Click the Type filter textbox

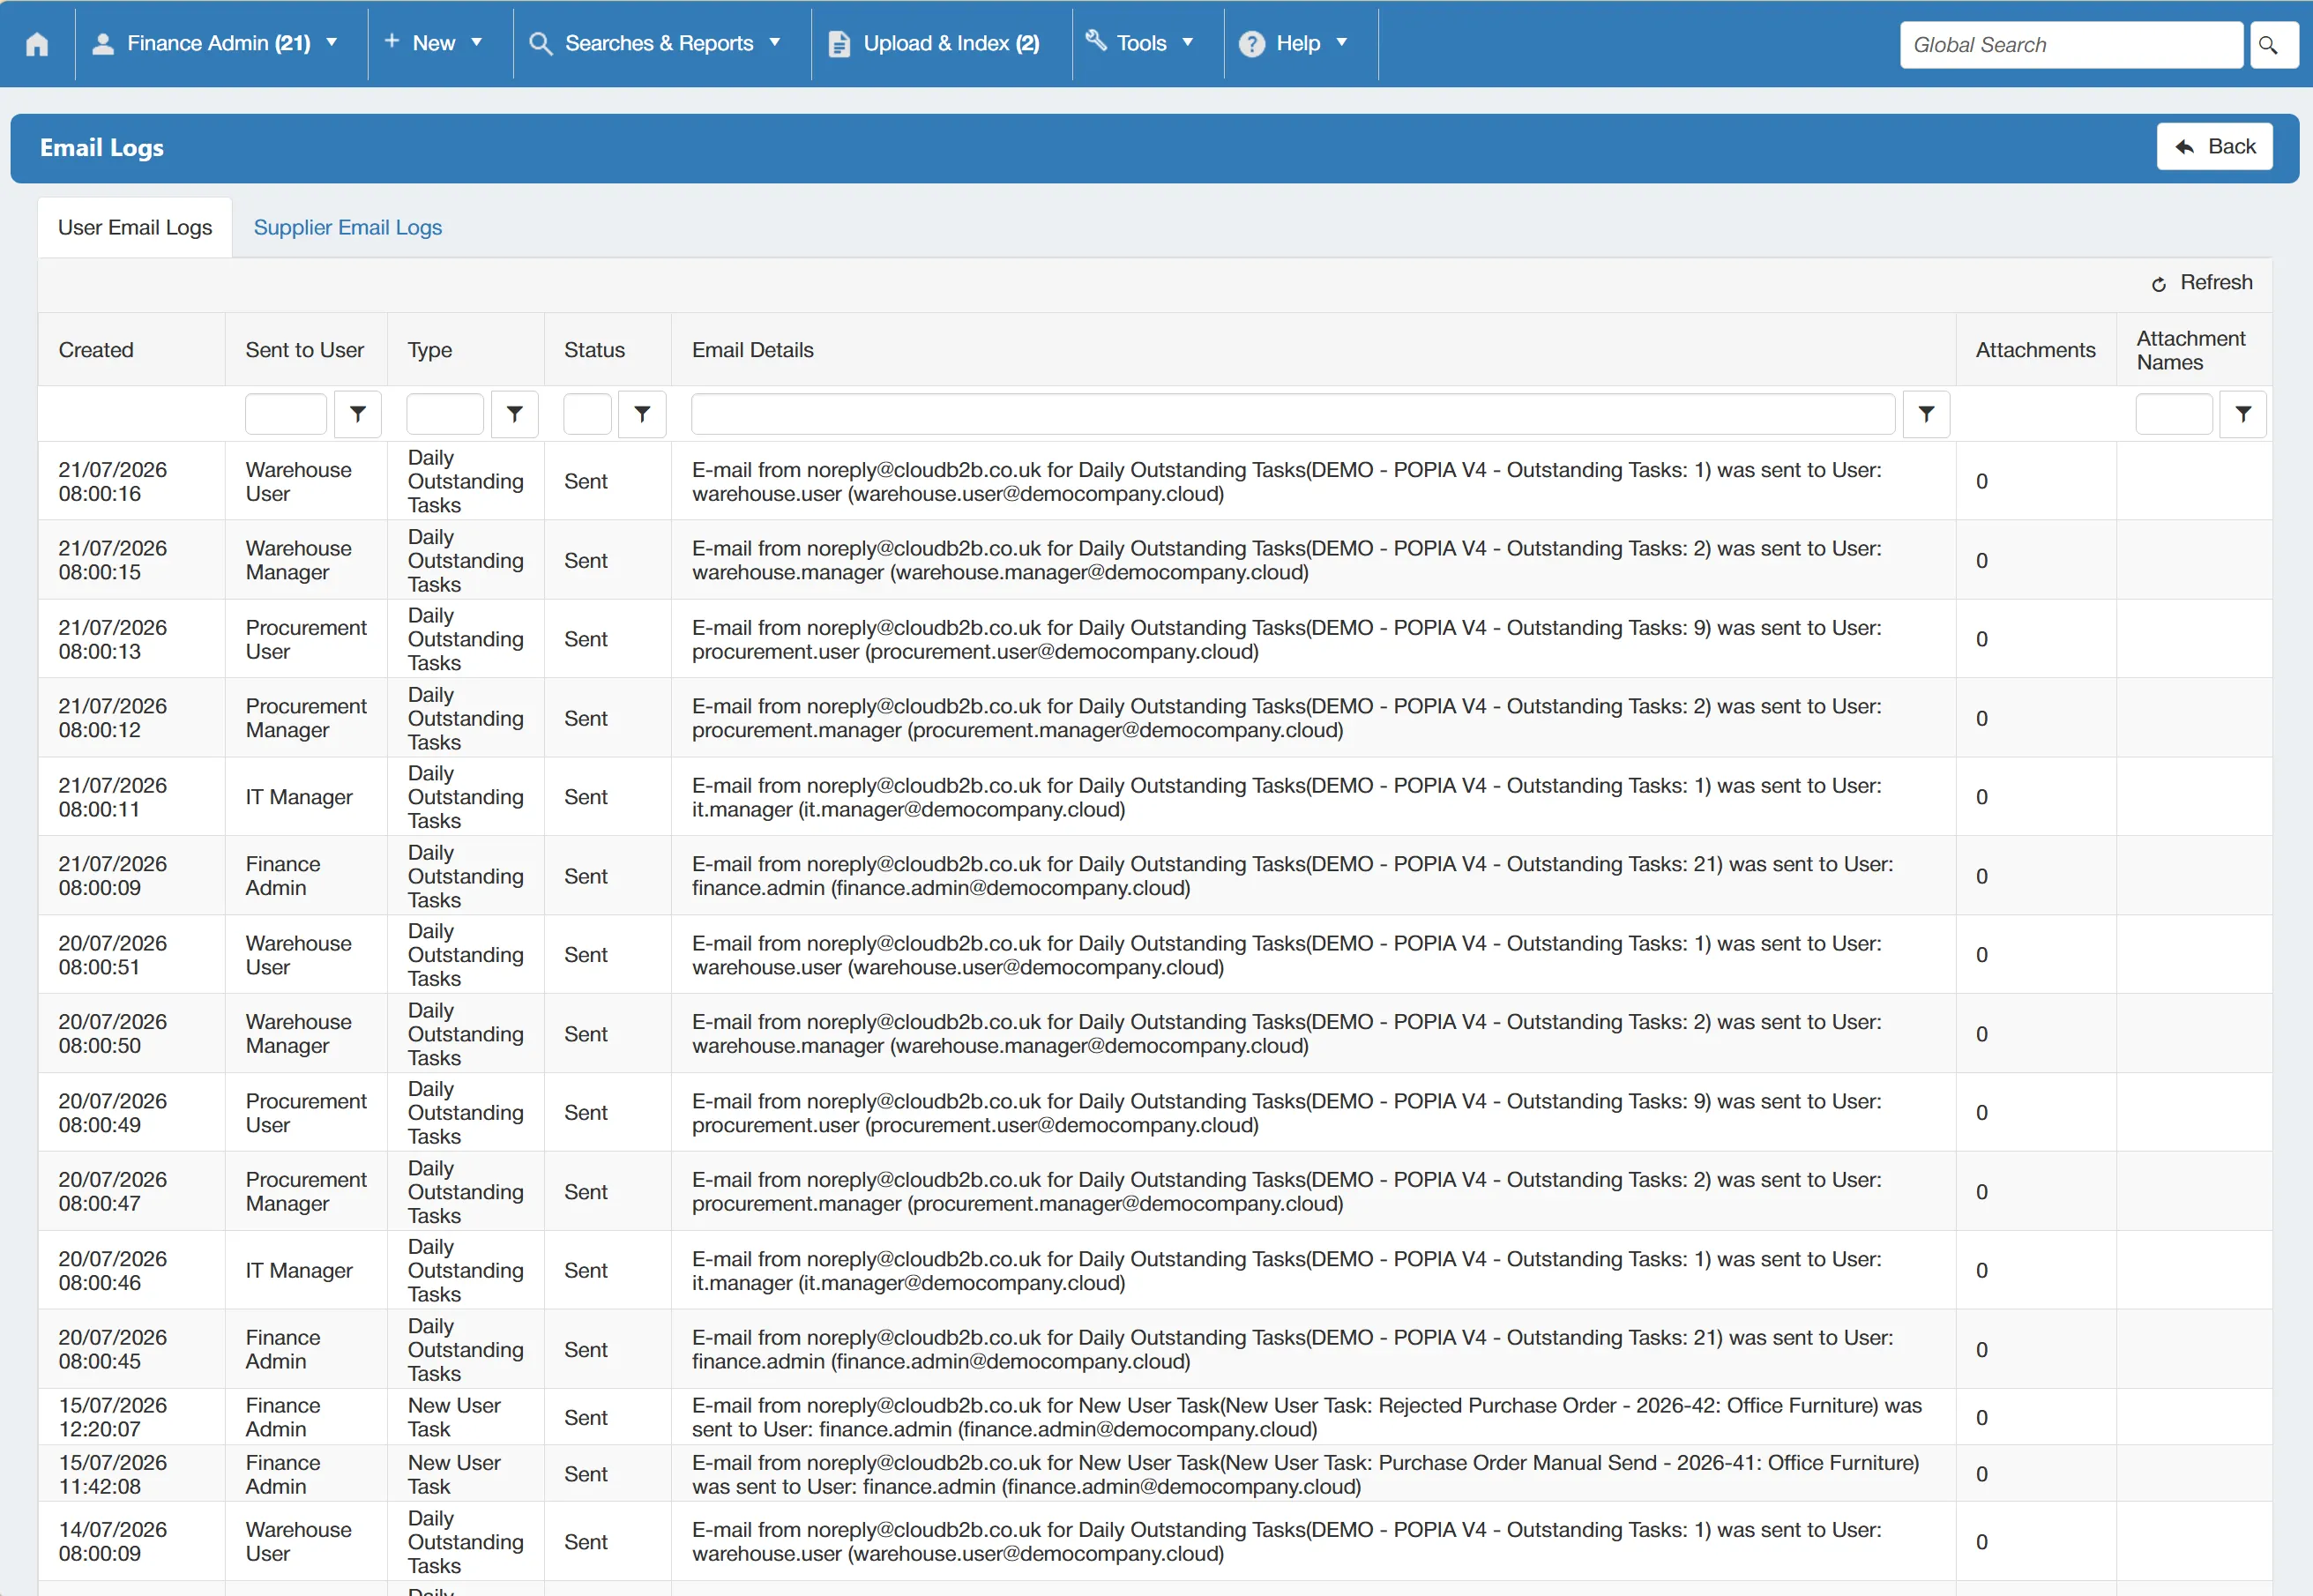(445, 414)
